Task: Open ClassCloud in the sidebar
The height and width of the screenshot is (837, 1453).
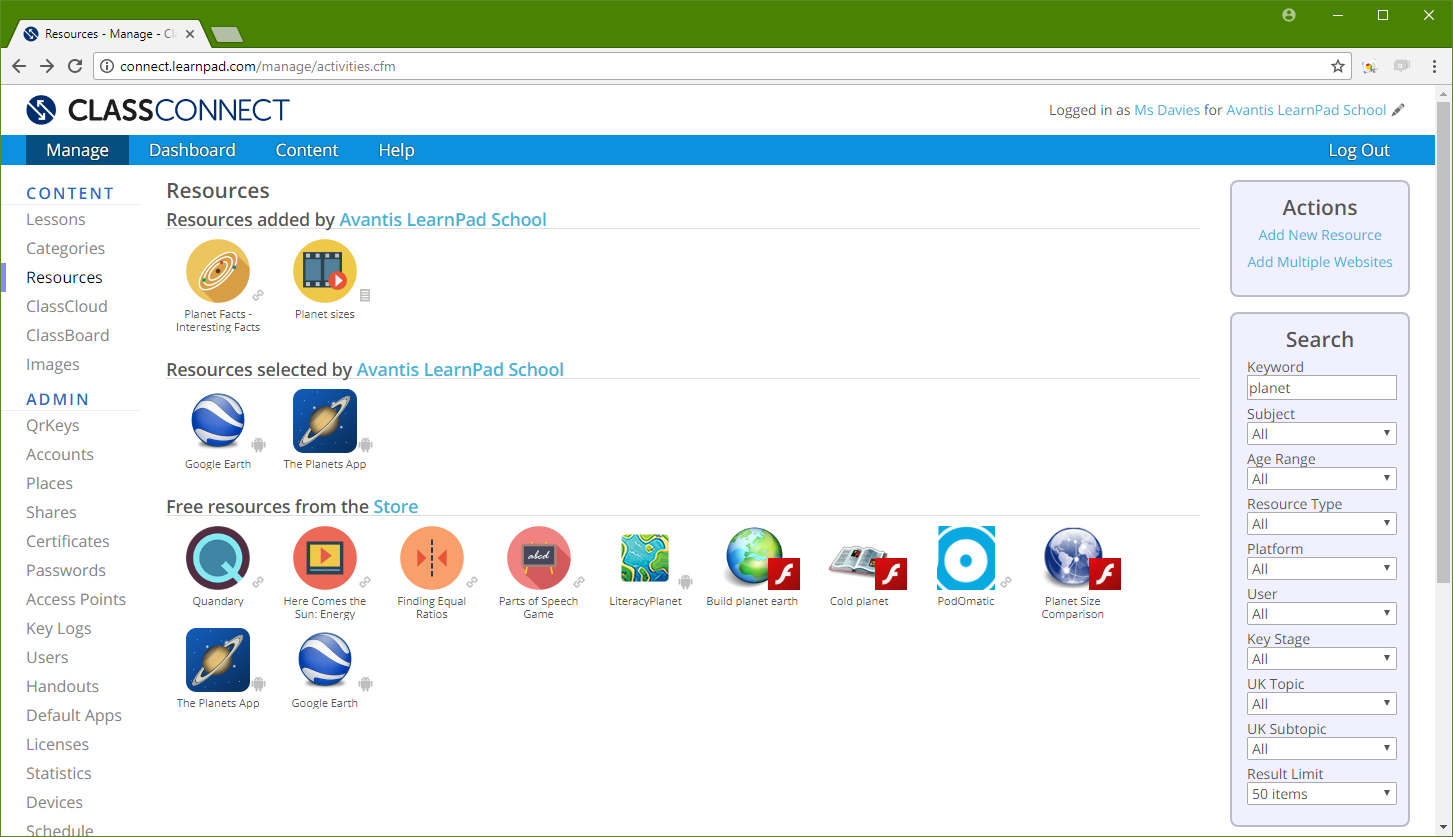Action: tap(67, 307)
